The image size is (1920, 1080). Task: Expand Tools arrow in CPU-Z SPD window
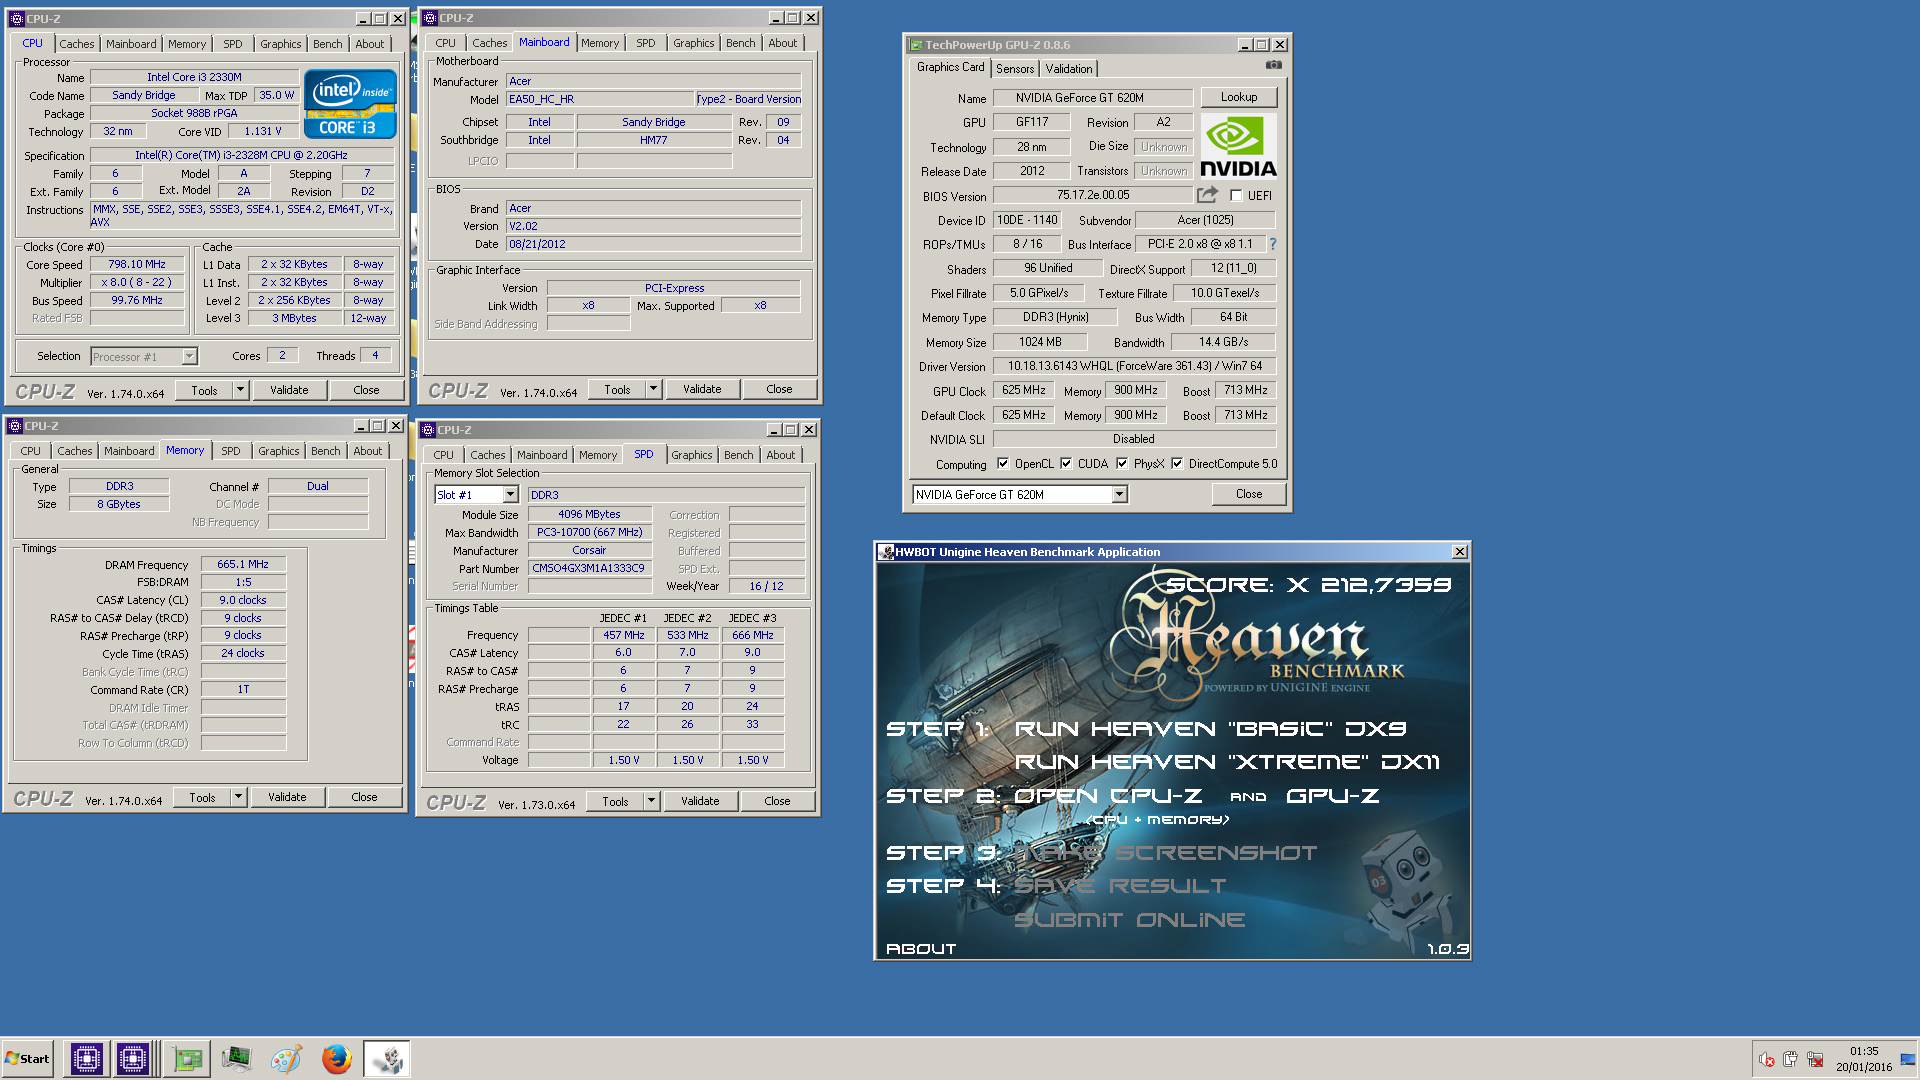(x=651, y=801)
